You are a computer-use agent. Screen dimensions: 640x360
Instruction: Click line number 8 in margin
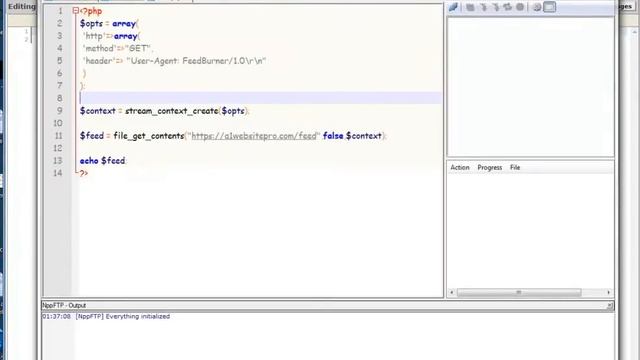pos(60,98)
